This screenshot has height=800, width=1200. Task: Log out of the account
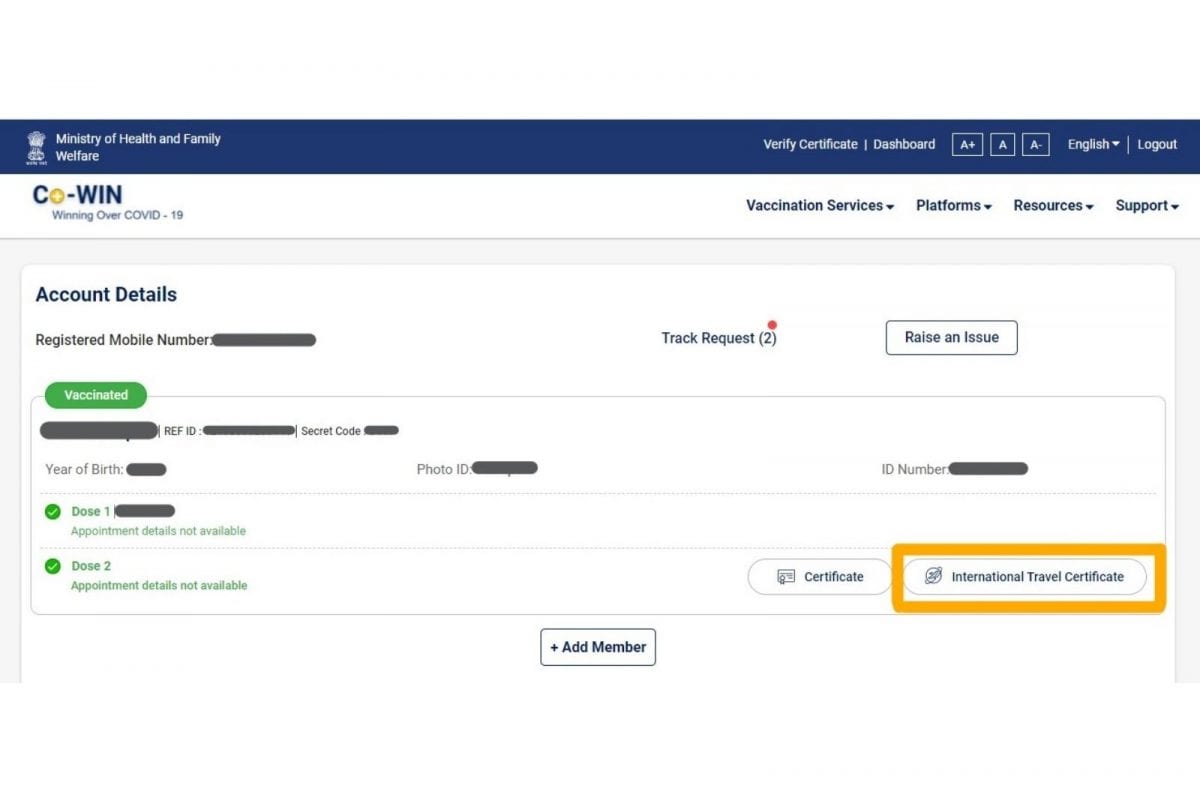[x=1157, y=144]
